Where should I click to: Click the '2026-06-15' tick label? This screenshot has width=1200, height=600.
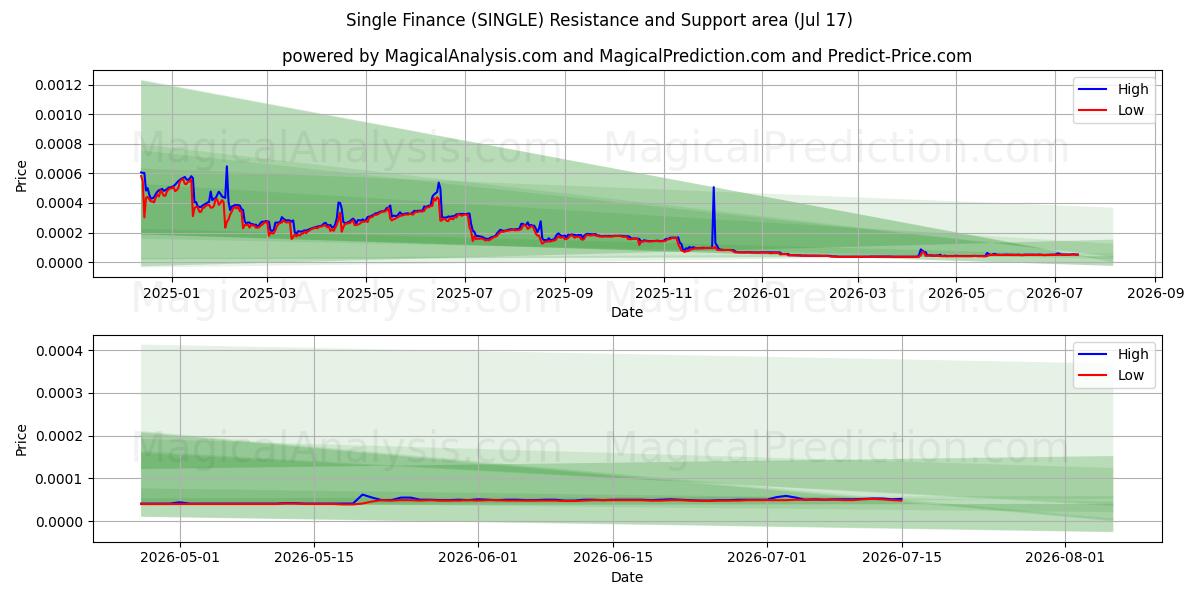click(x=612, y=559)
